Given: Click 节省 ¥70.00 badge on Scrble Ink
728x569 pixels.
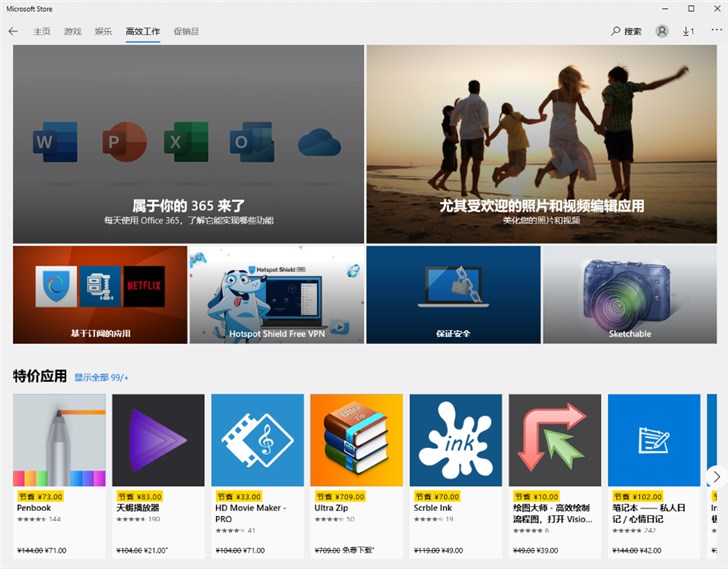Looking at the screenshot, I should [437, 497].
